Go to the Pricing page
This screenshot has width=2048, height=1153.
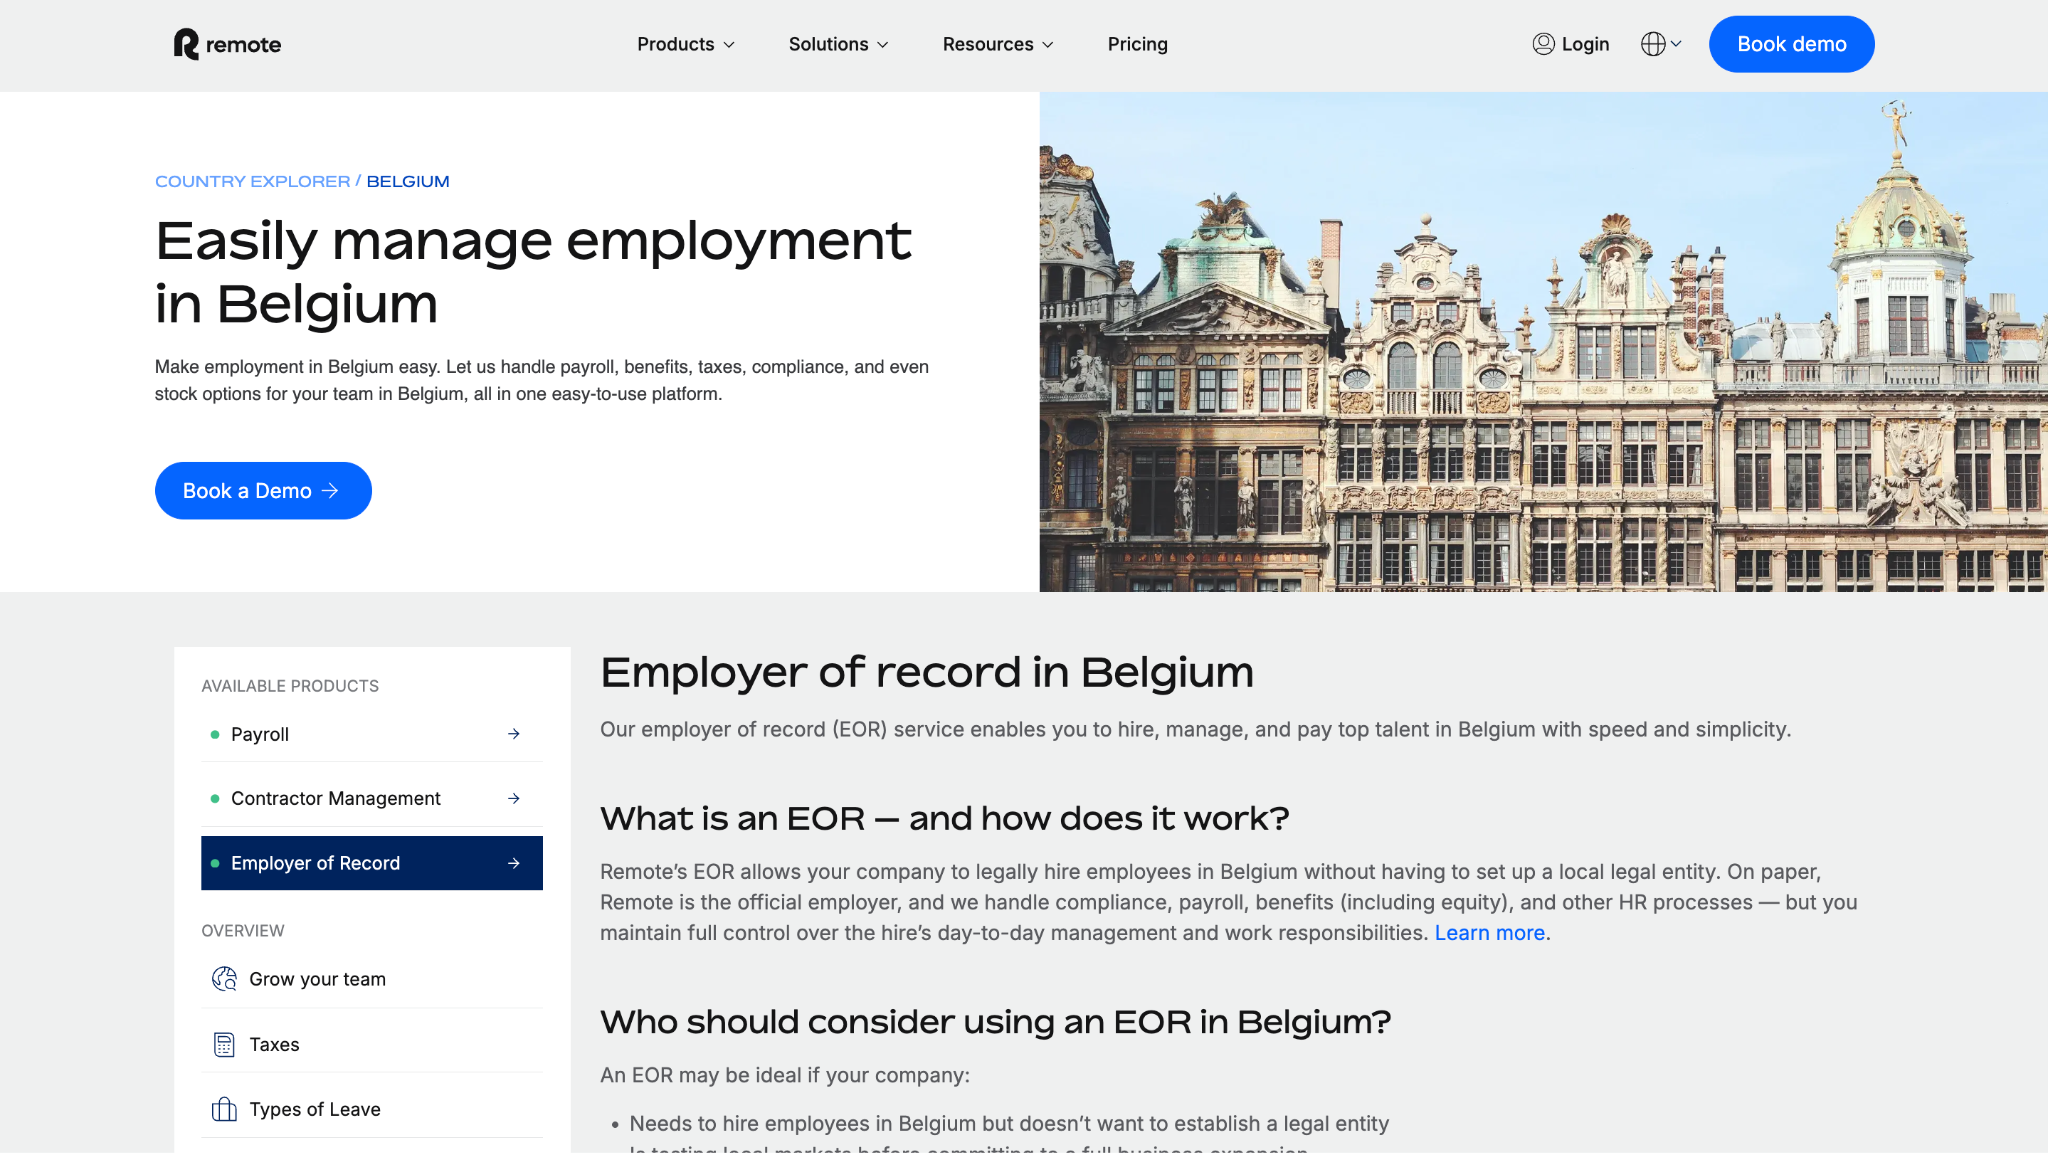click(x=1137, y=44)
